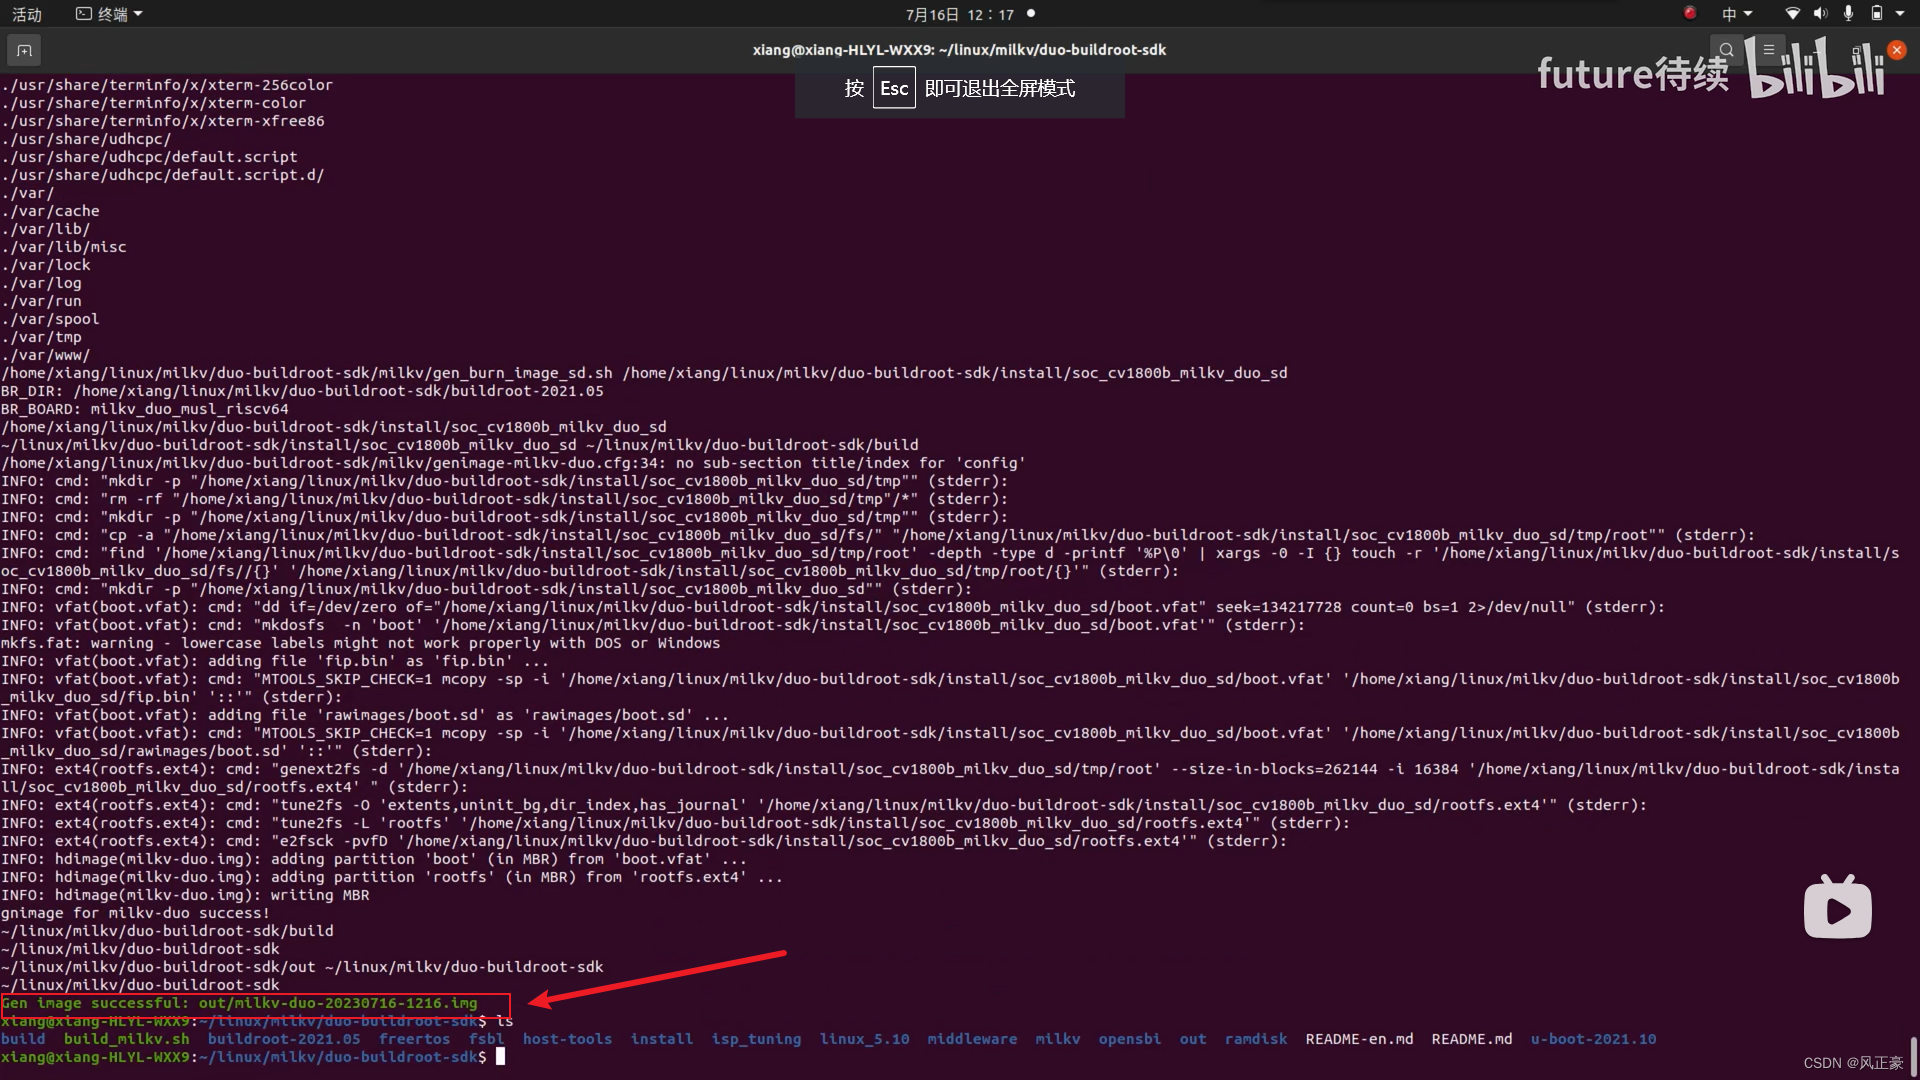The height and width of the screenshot is (1080, 1920).
Task: Expand the system menu arrow at top right
Action: point(1900,14)
